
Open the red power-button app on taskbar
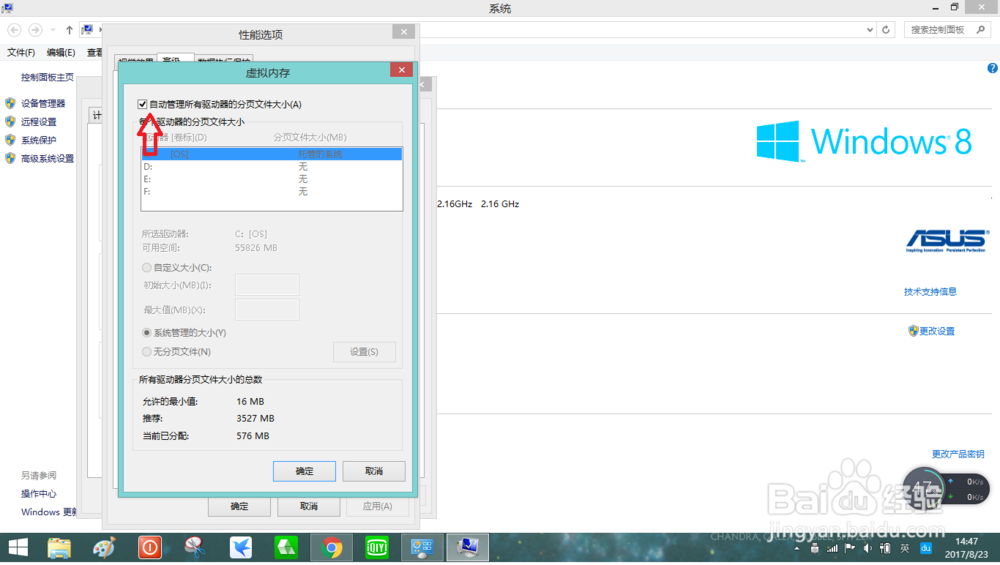click(150, 548)
